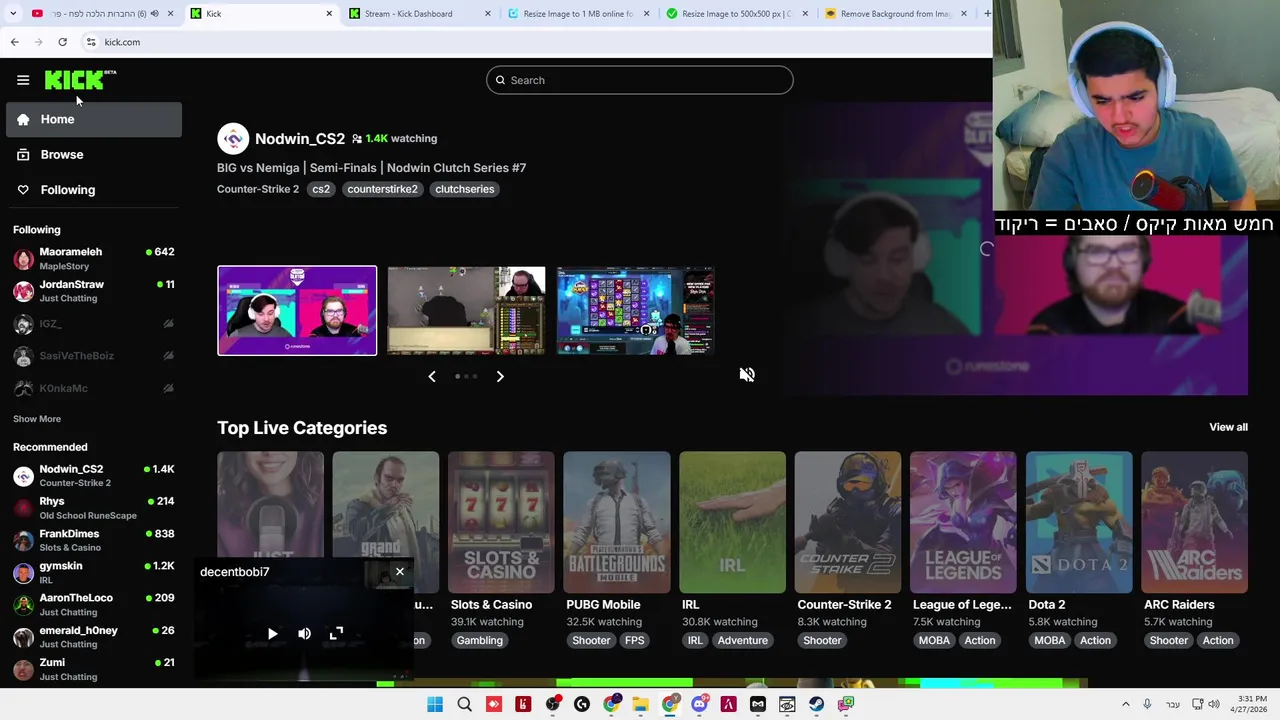Select the Old School RuneScape carousel thumbnail
The image size is (1280, 720).
click(x=466, y=310)
